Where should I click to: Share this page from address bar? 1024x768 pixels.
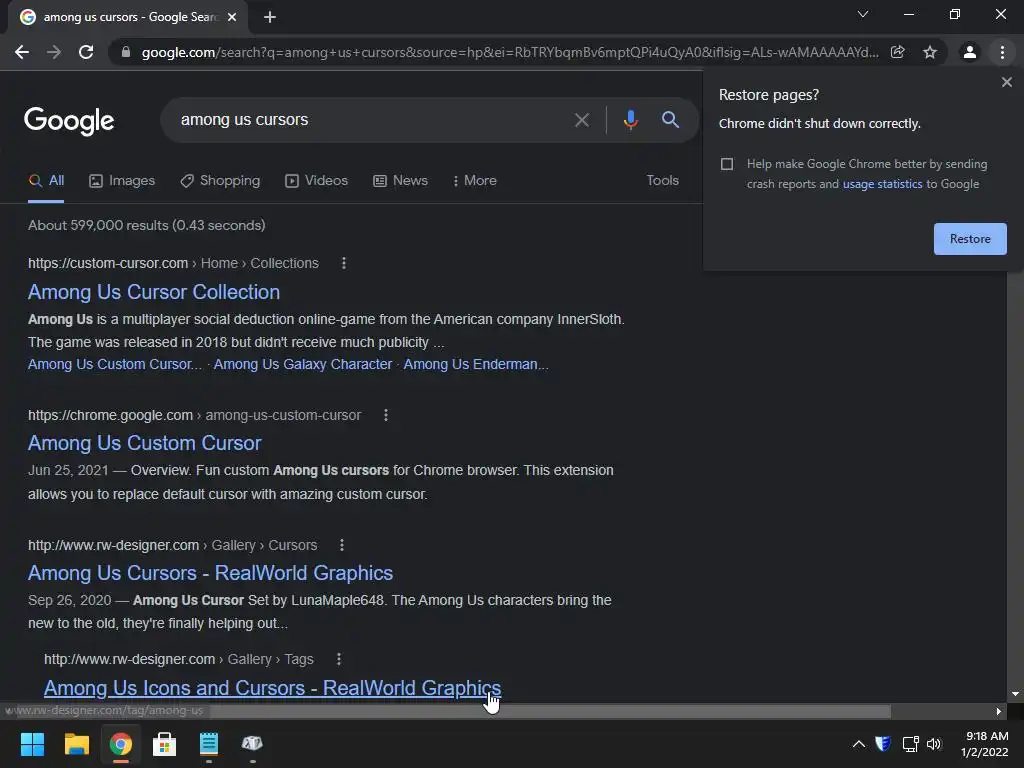point(898,52)
